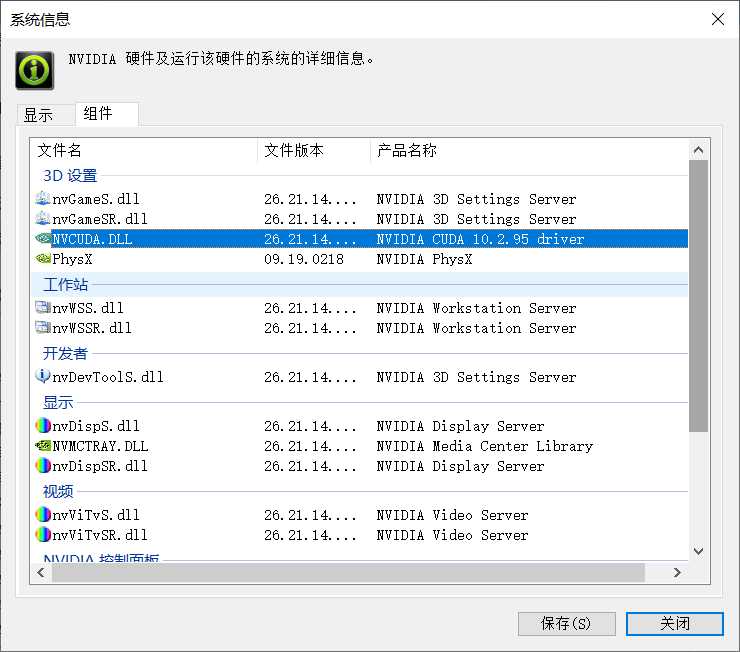Select the nvViTvS.dll file name

(96, 515)
